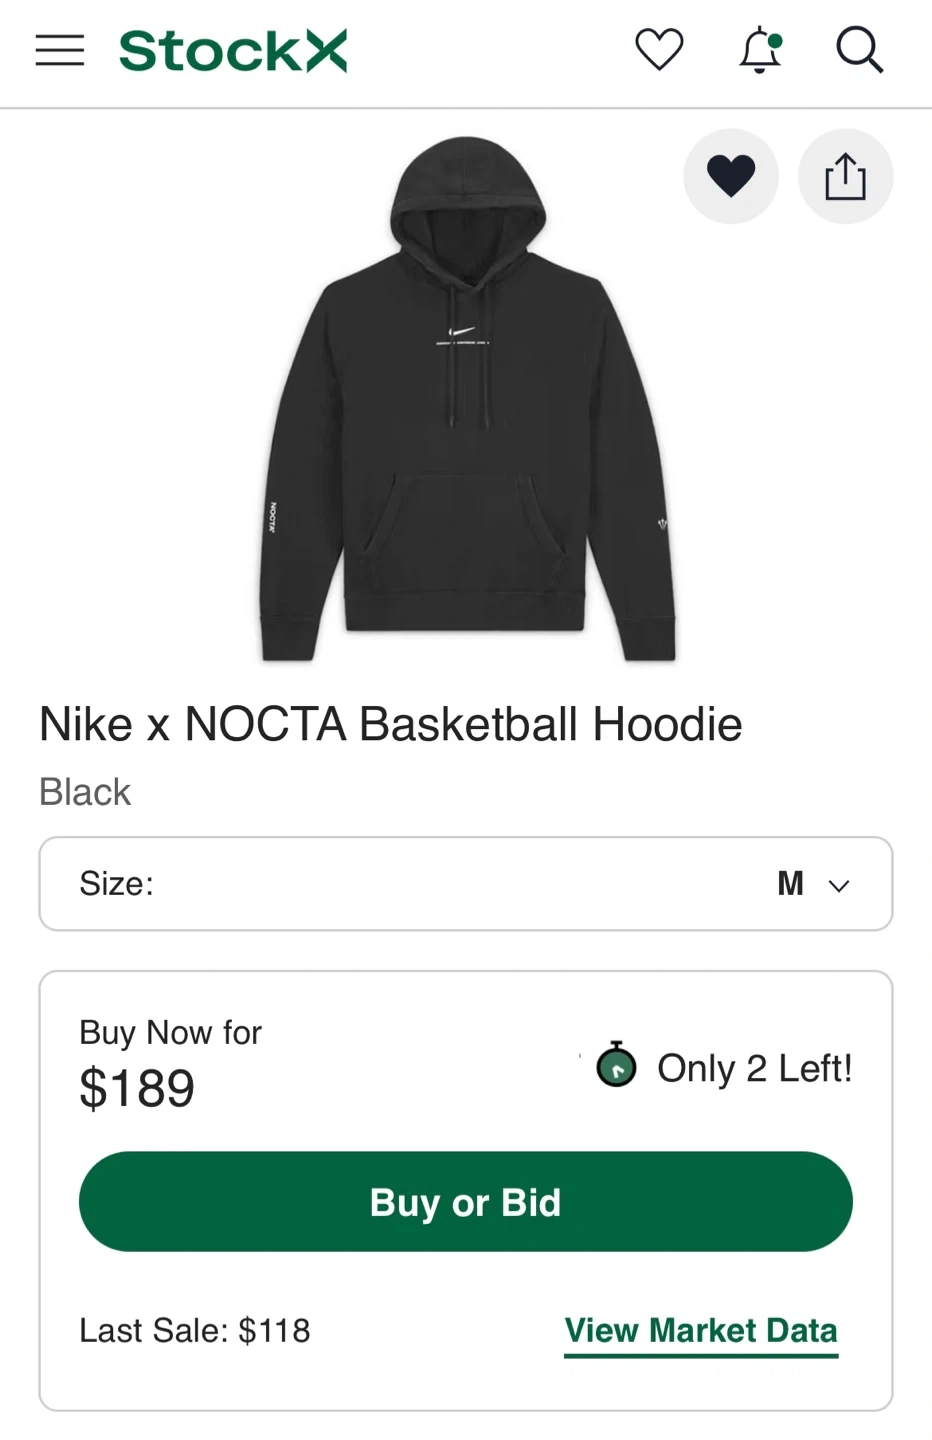
Task: Click the Only 2 Left! label
Action: click(754, 1068)
